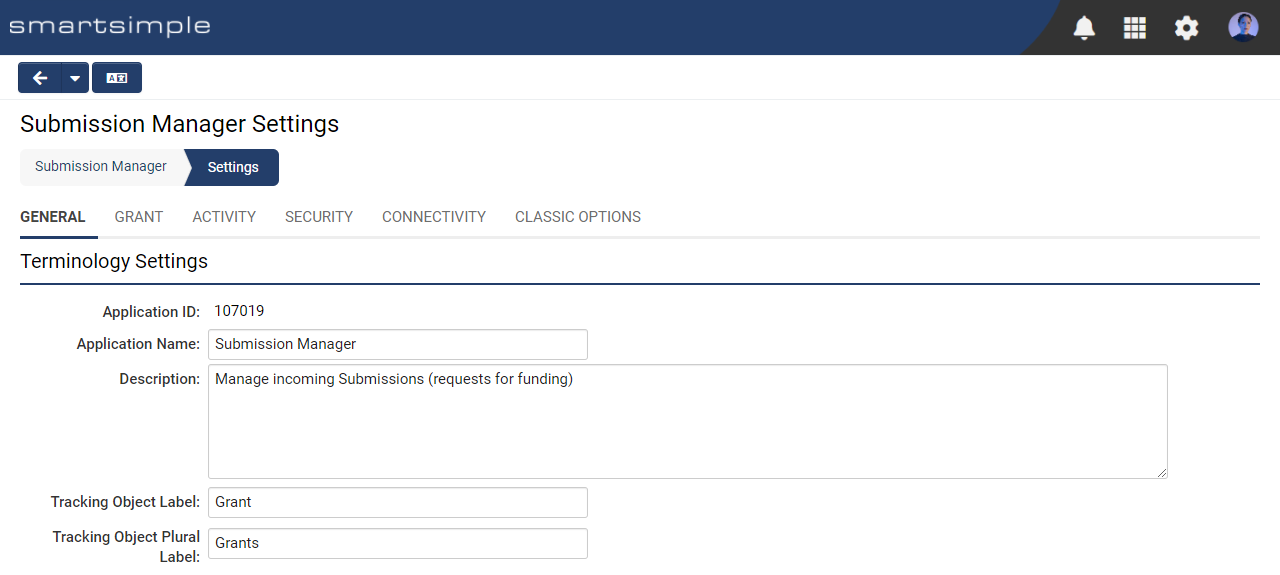Select the GENERAL tab

tap(53, 217)
